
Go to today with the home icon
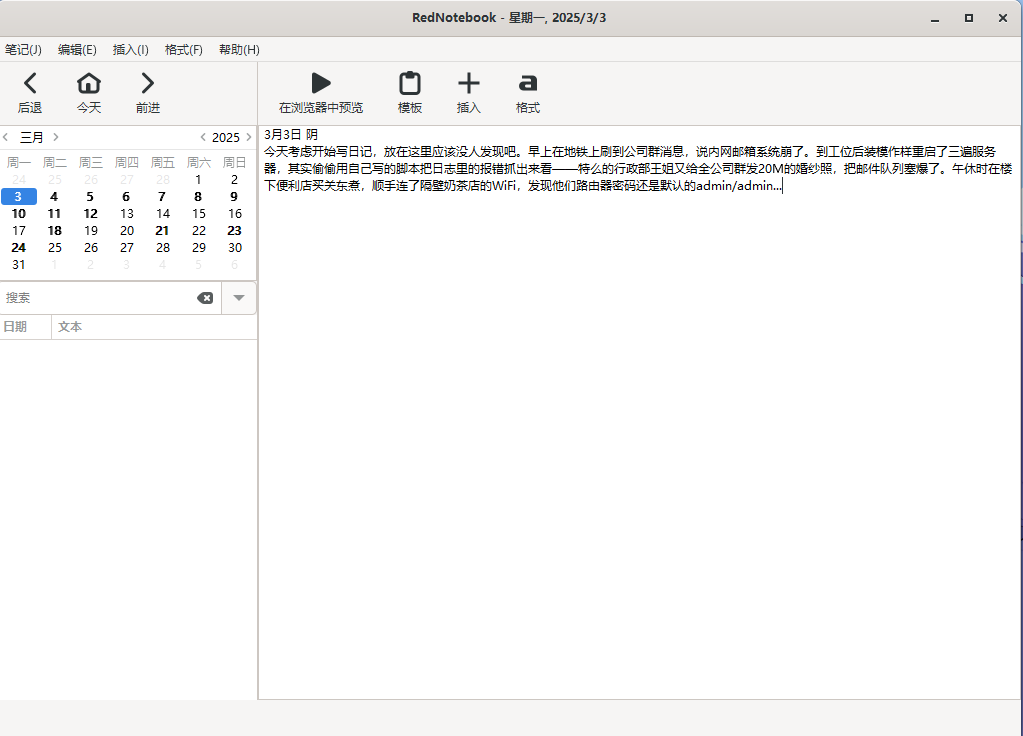click(x=89, y=84)
